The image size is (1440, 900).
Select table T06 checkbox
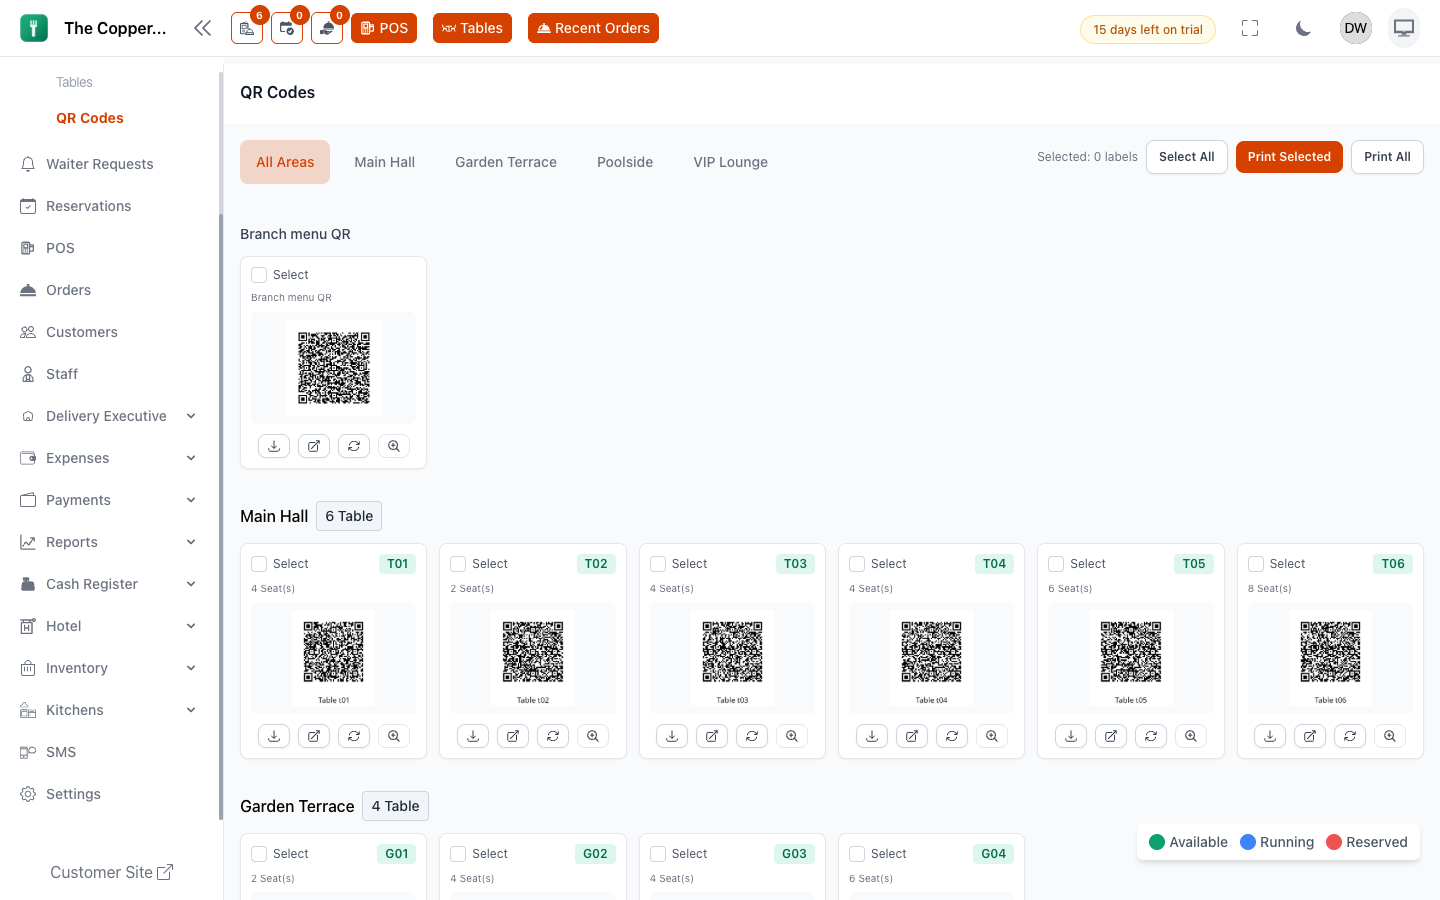click(1256, 564)
